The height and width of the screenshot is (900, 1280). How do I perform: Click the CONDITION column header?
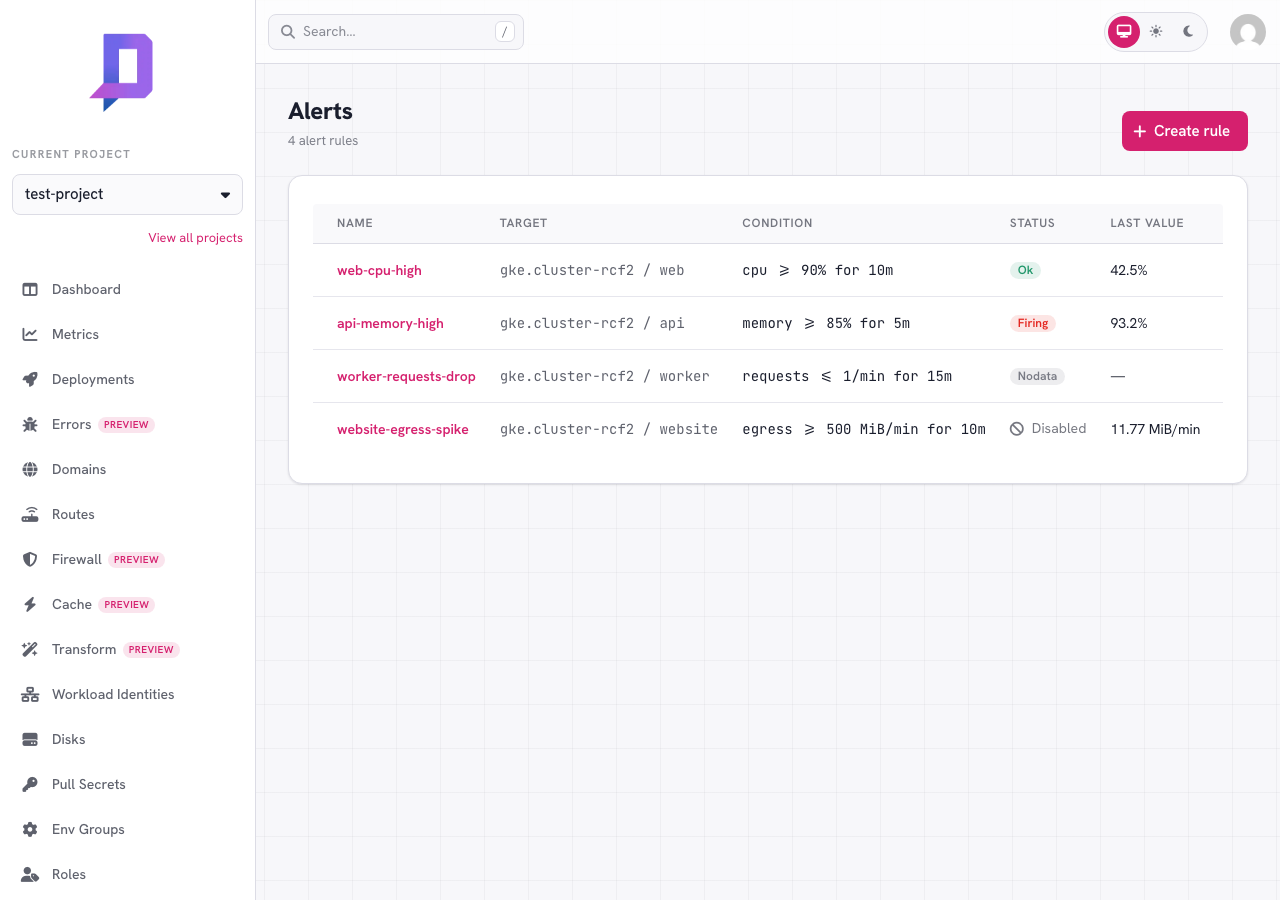(x=777, y=223)
